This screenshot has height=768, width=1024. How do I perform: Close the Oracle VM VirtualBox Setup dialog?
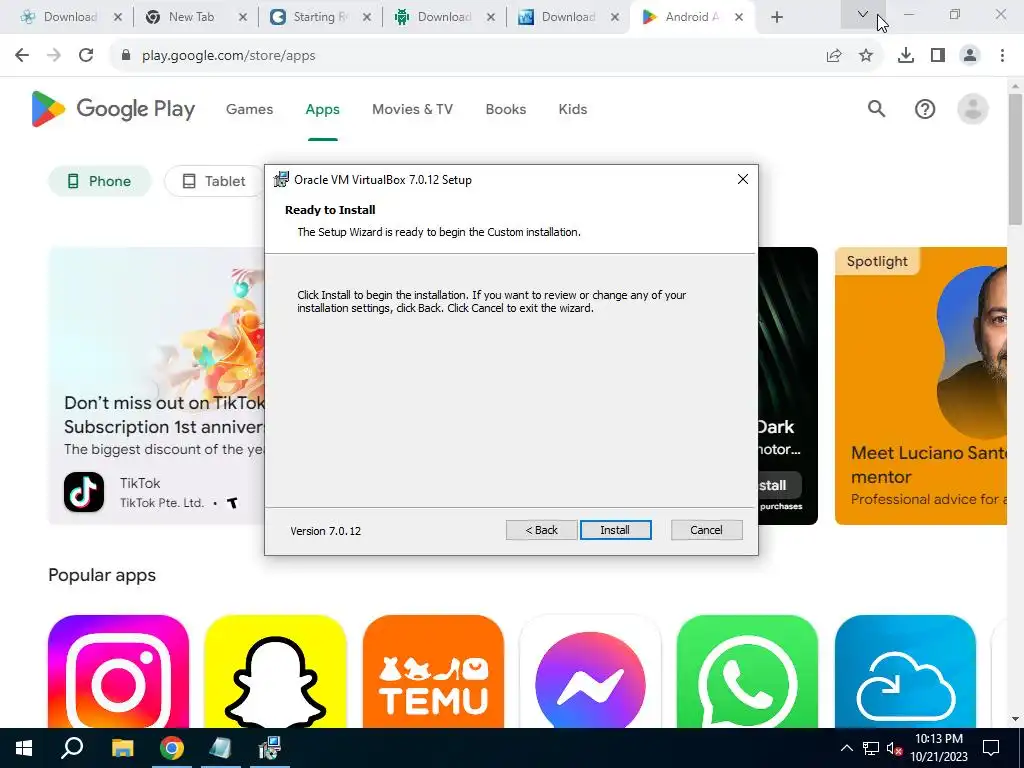[x=743, y=179]
